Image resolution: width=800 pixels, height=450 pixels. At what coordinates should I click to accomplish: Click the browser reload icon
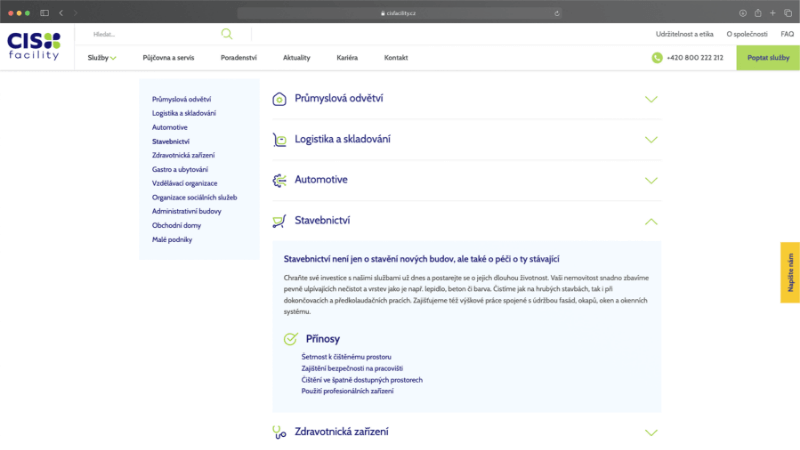pos(557,12)
